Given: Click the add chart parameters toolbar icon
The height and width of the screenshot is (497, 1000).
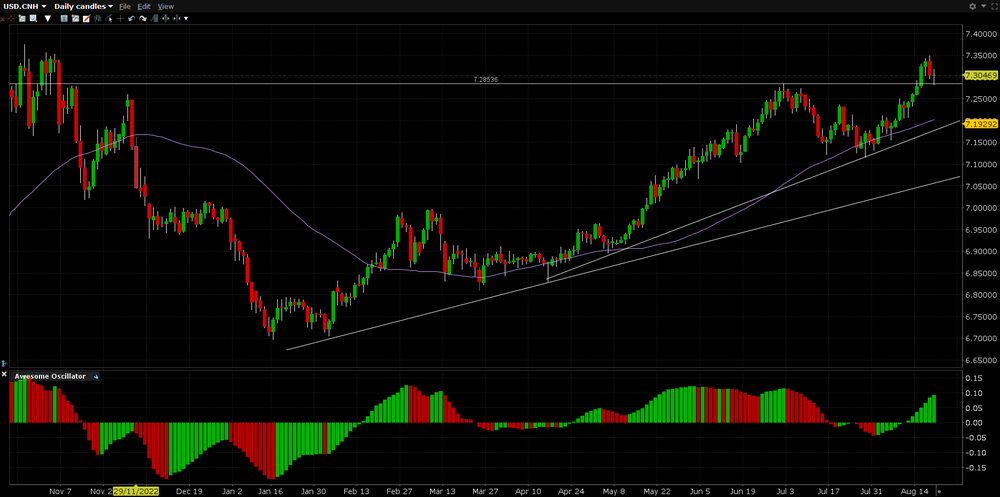Looking at the screenshot, I should 75,19.
